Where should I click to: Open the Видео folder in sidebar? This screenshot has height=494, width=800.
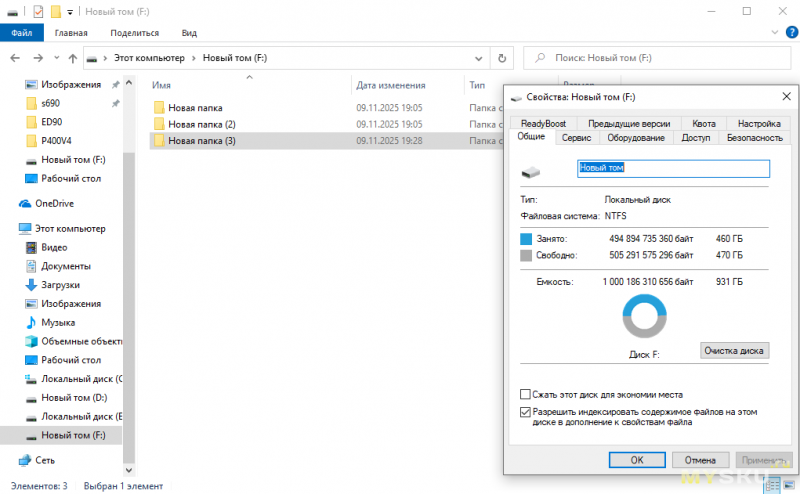[x=54, y=247]
